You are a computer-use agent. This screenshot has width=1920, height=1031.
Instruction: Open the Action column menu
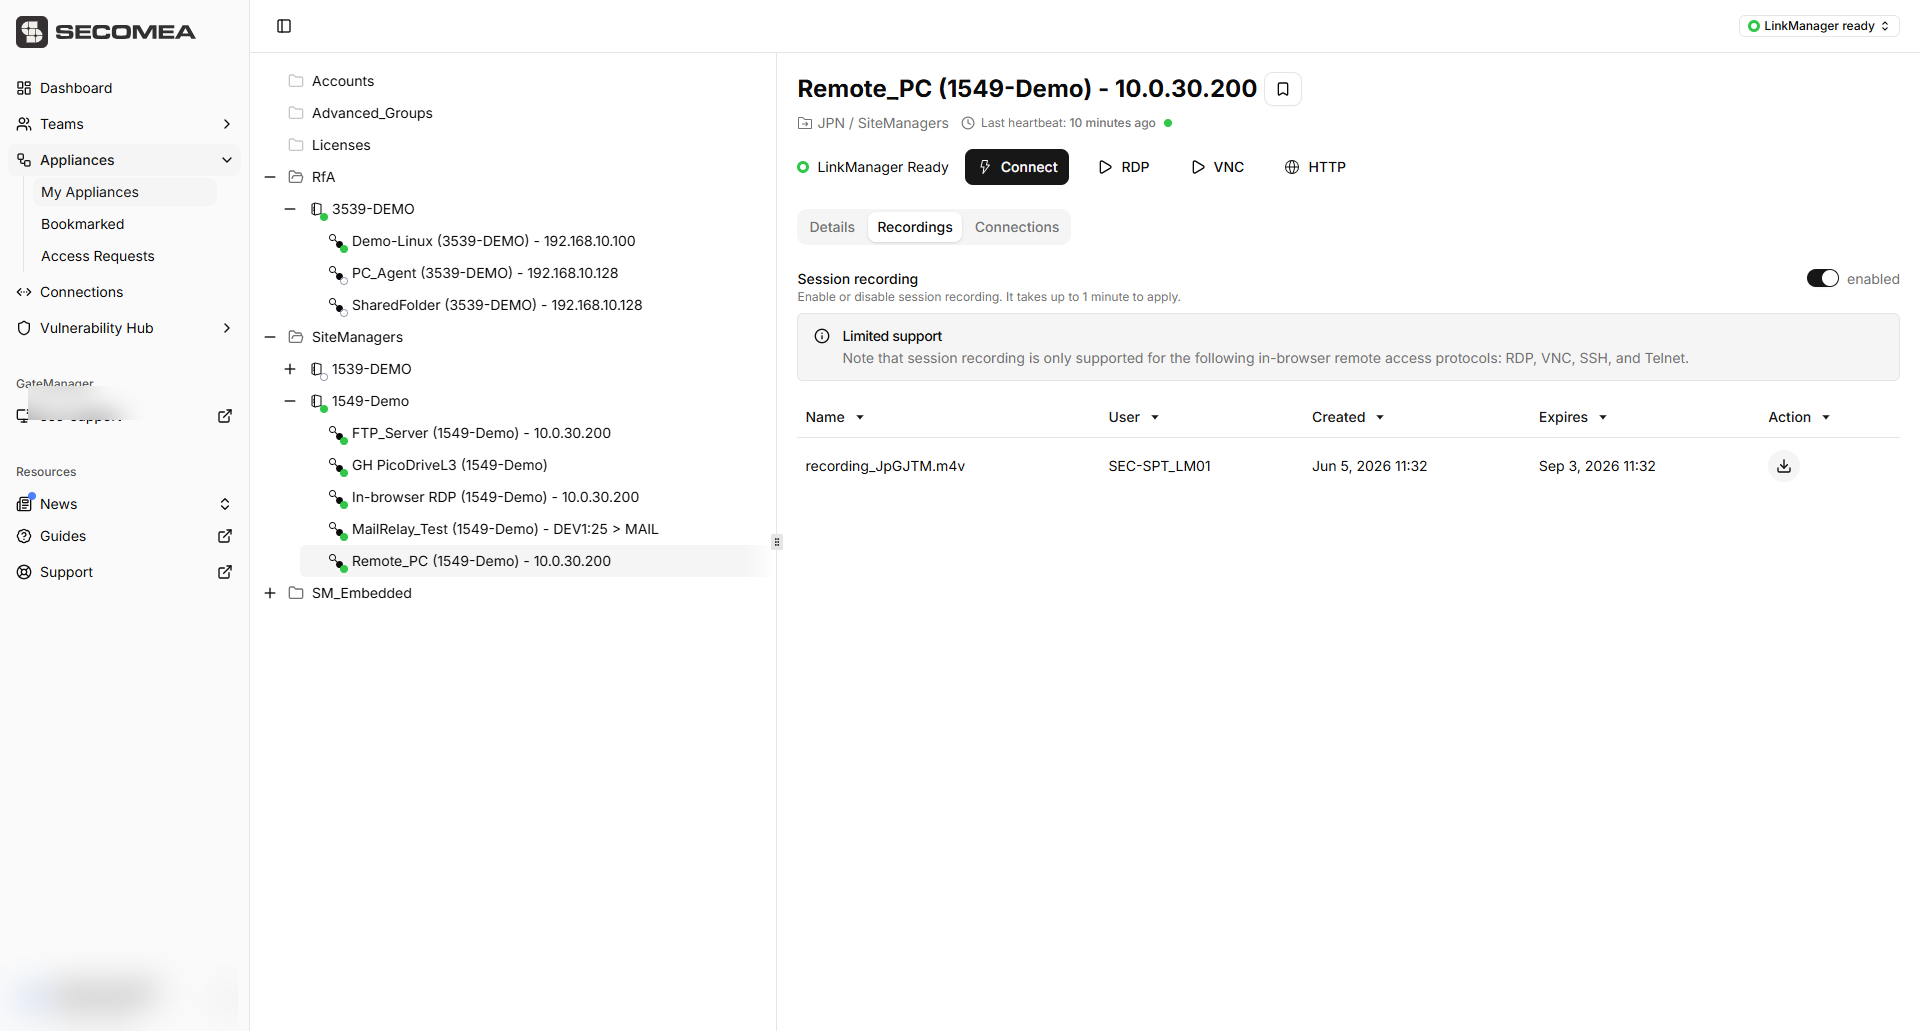pyautogui.click(x=1799, y=417)
